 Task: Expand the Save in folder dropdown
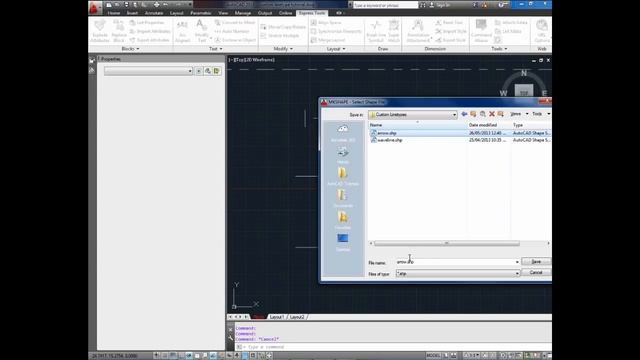454,115
